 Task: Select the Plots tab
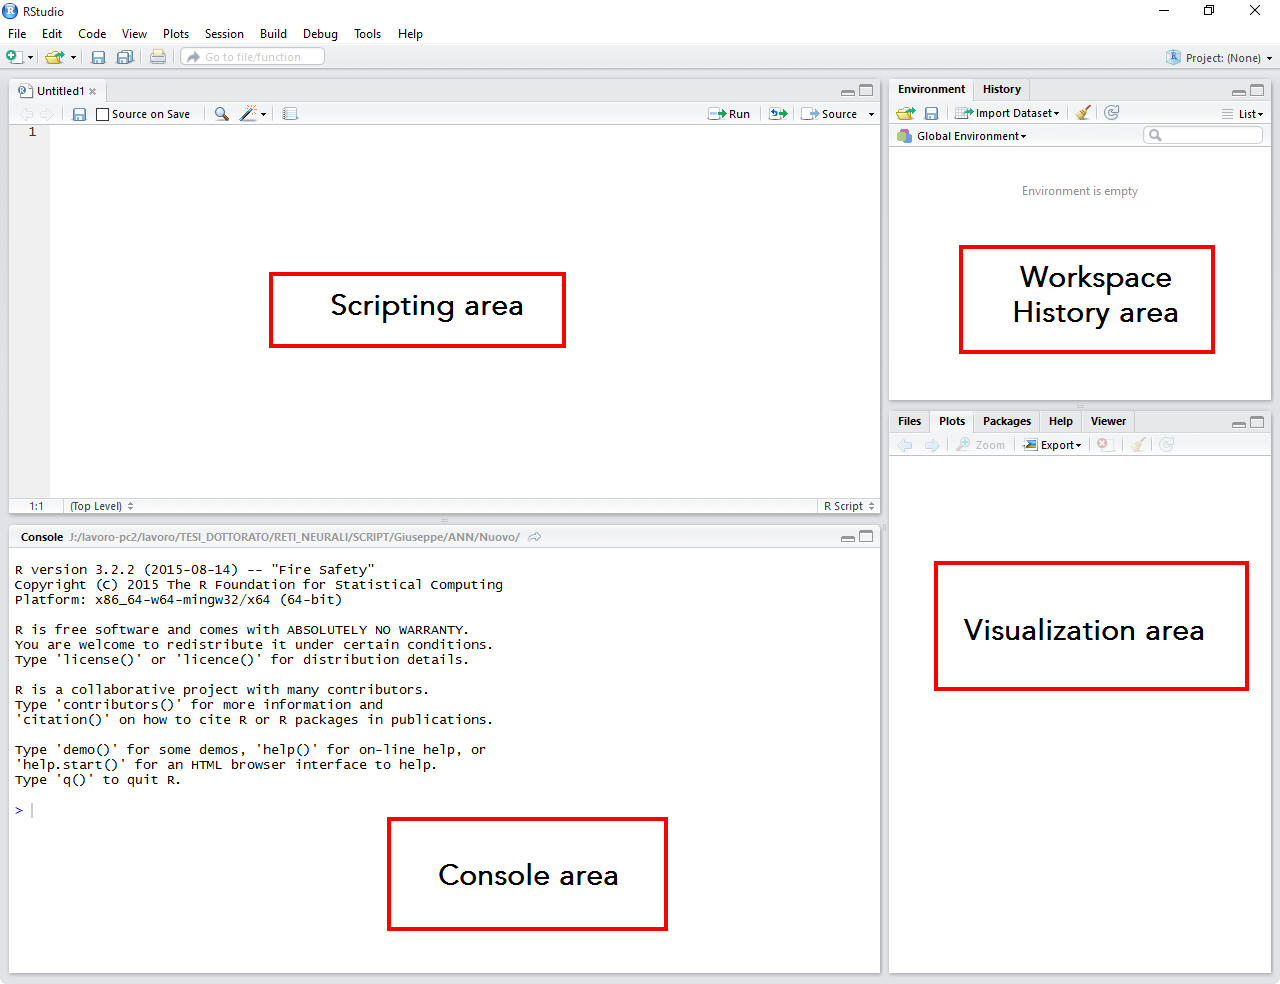click(952, 421)
